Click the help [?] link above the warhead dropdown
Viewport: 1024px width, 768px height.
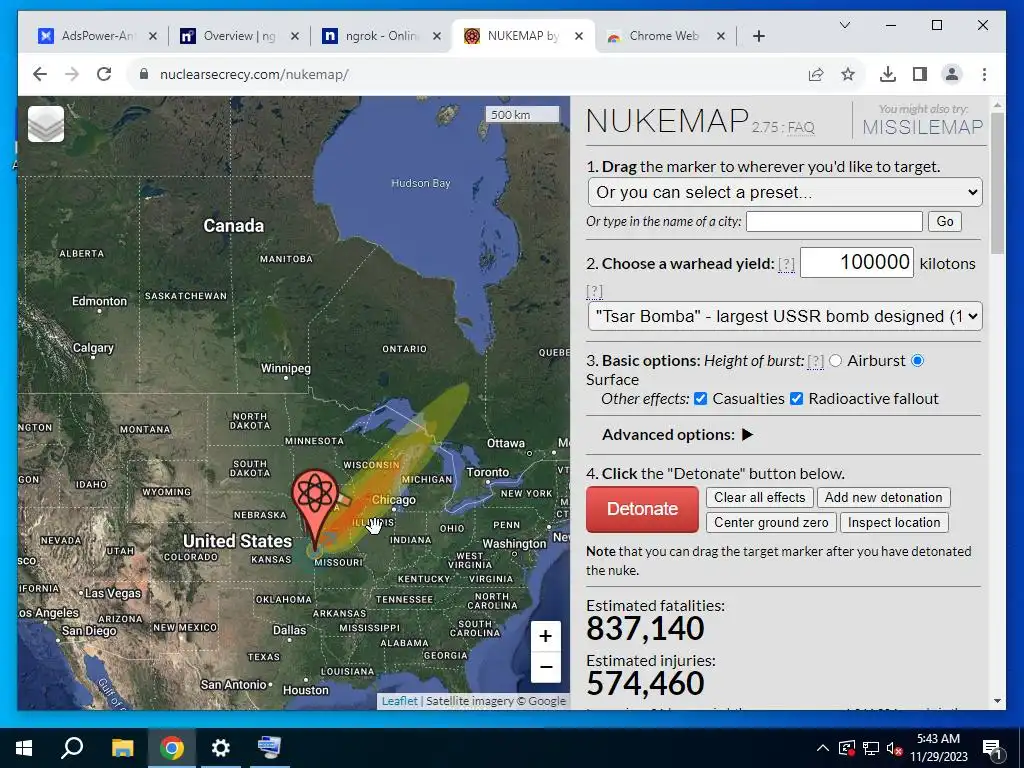(x=594, y=291)
